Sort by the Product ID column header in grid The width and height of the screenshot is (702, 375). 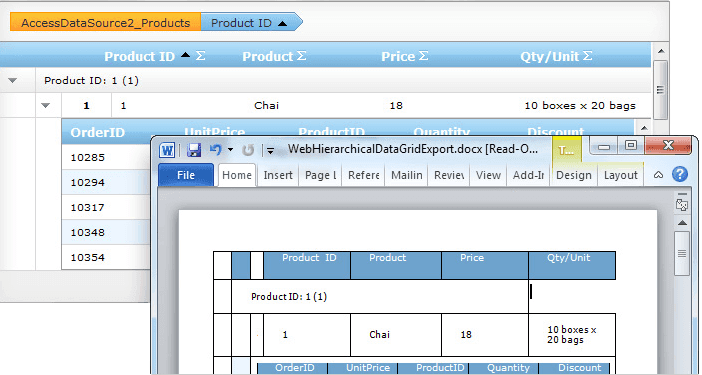[x=139, y=56]
